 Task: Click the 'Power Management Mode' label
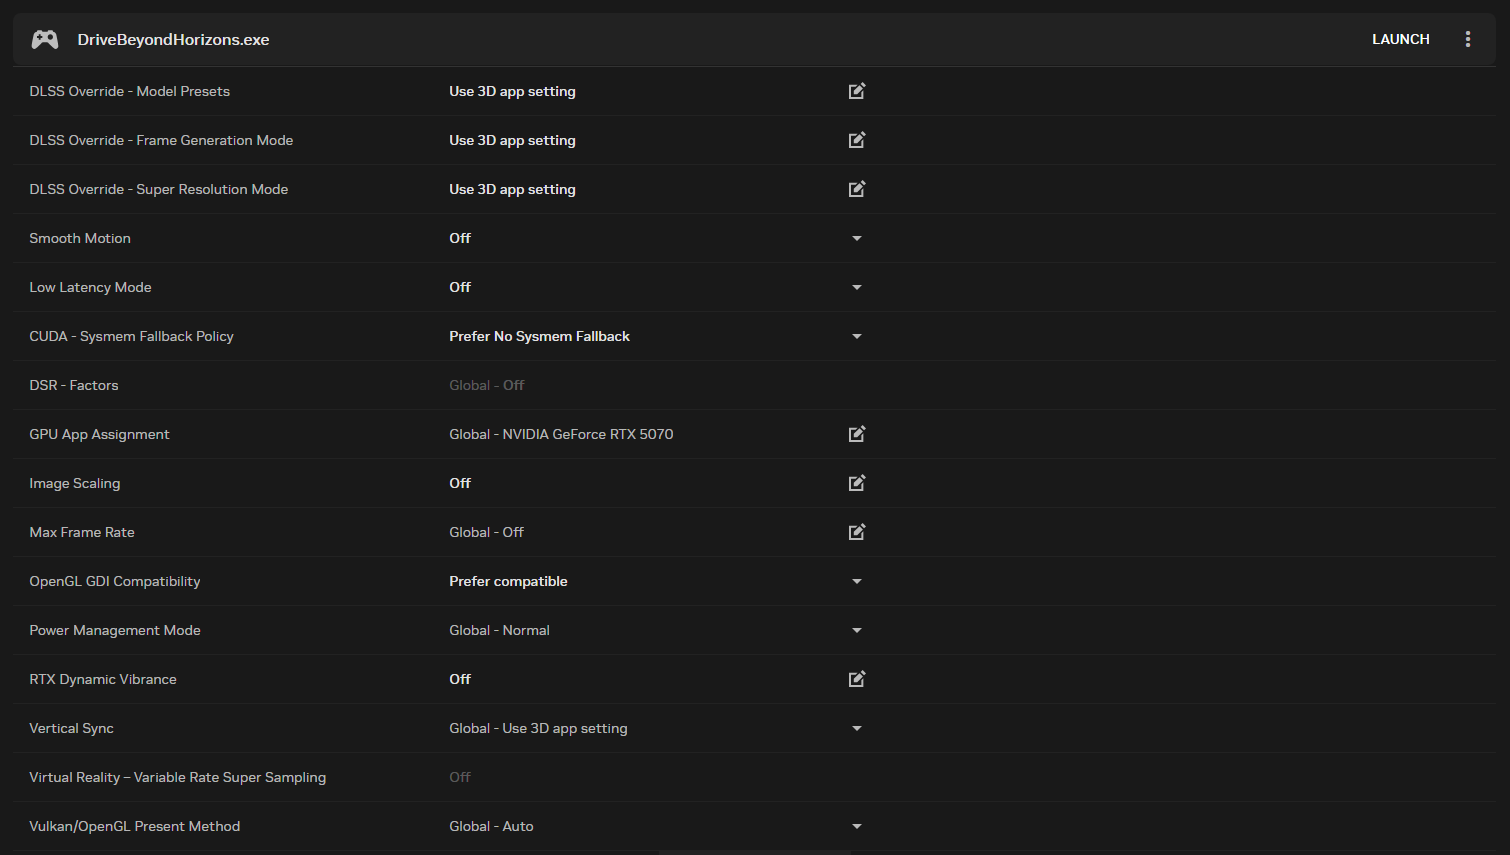[114, 630]
